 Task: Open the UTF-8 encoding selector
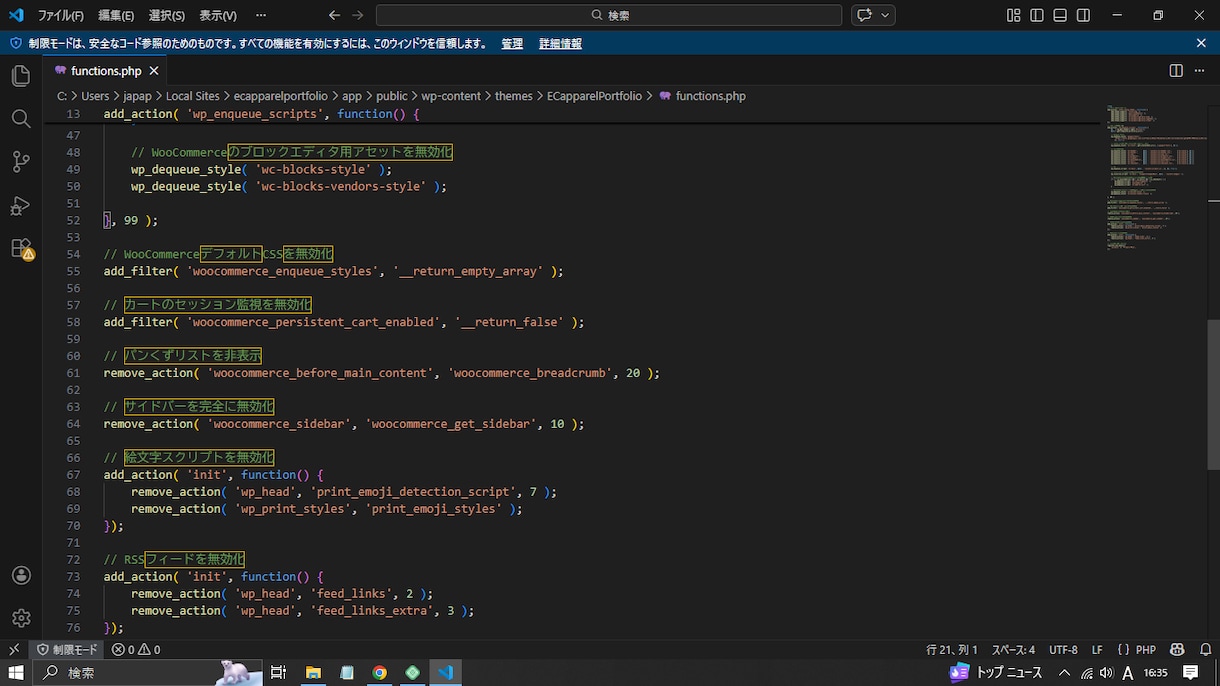[x=1063, y=650]
